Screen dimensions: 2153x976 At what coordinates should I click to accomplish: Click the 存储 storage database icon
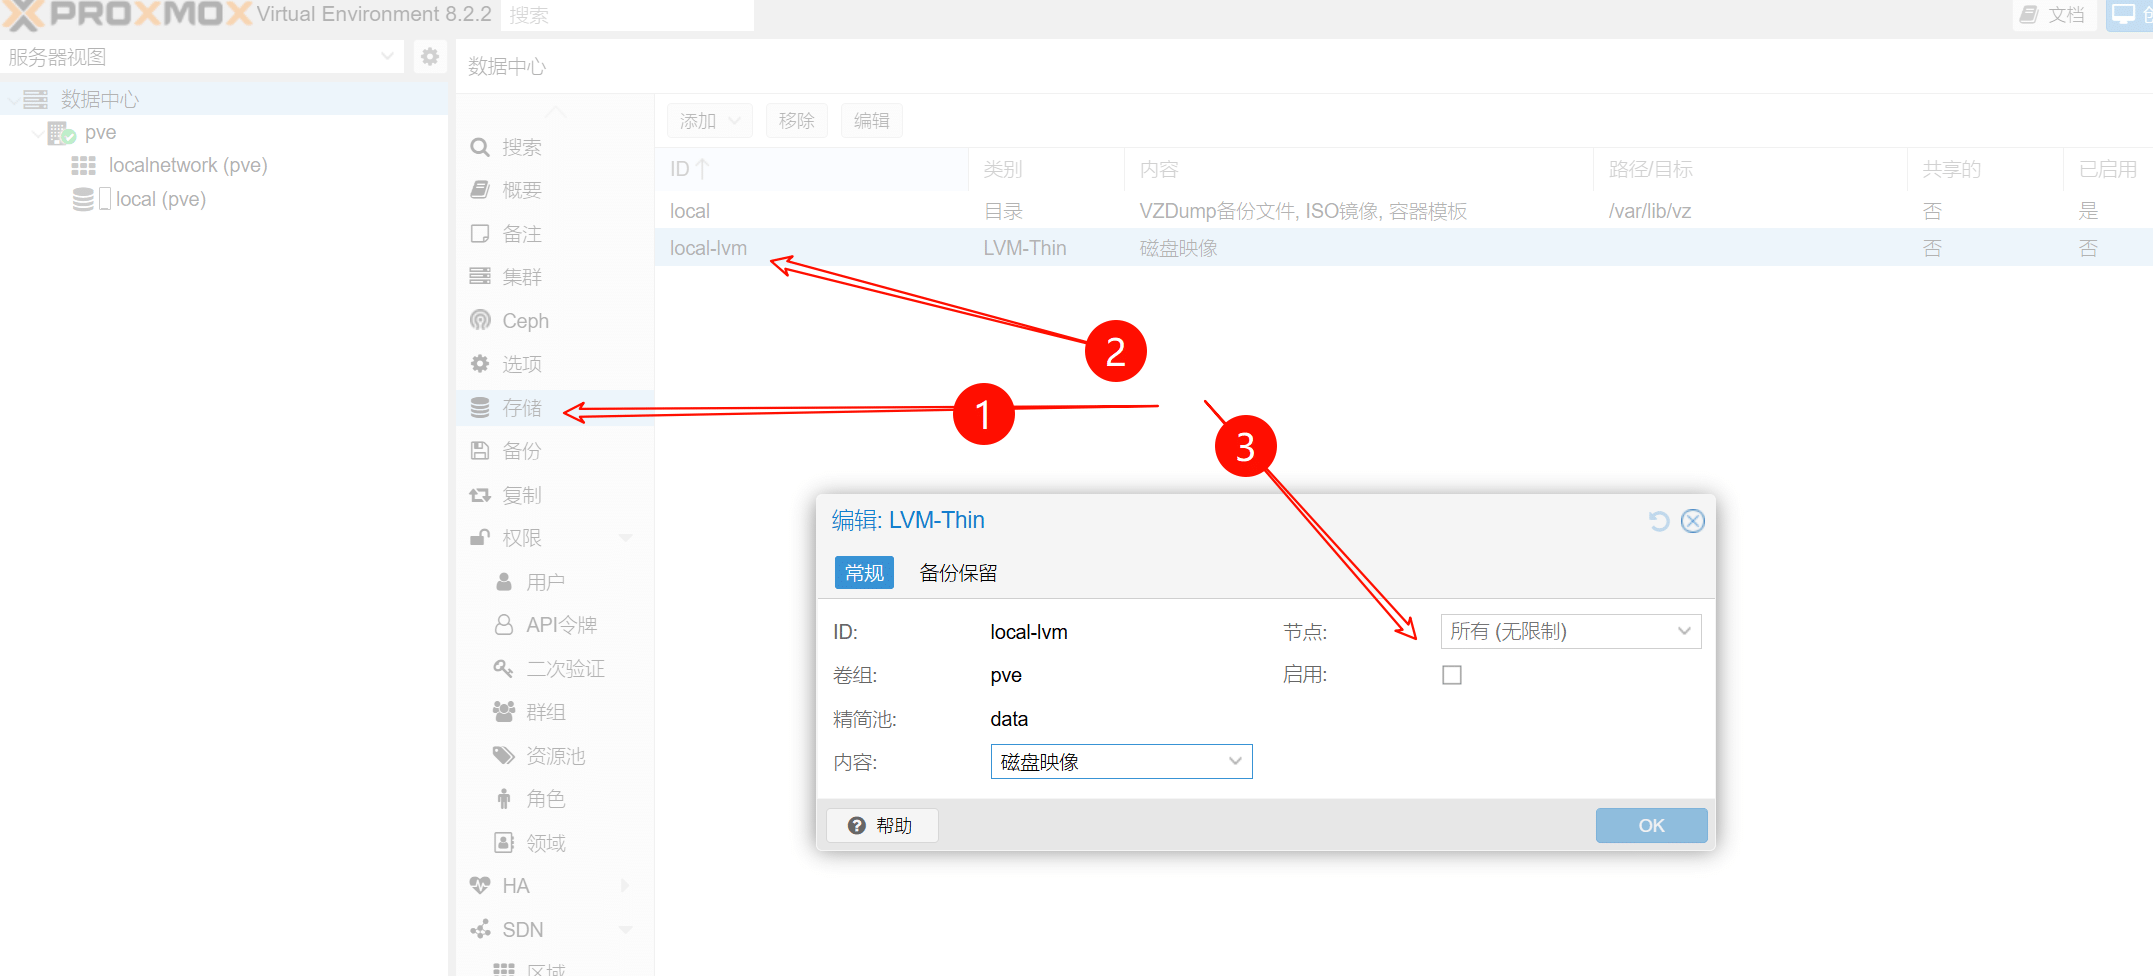click(x=480, y=408)
